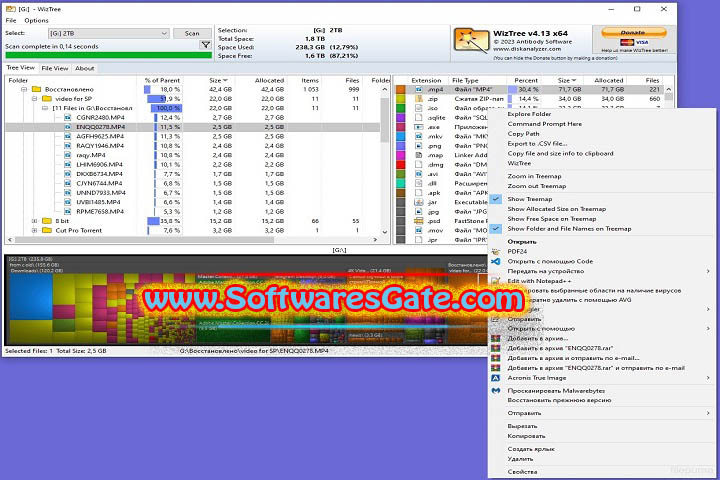
Task: Click the .jar extension file icon
Action: click(x=419, y=202)
